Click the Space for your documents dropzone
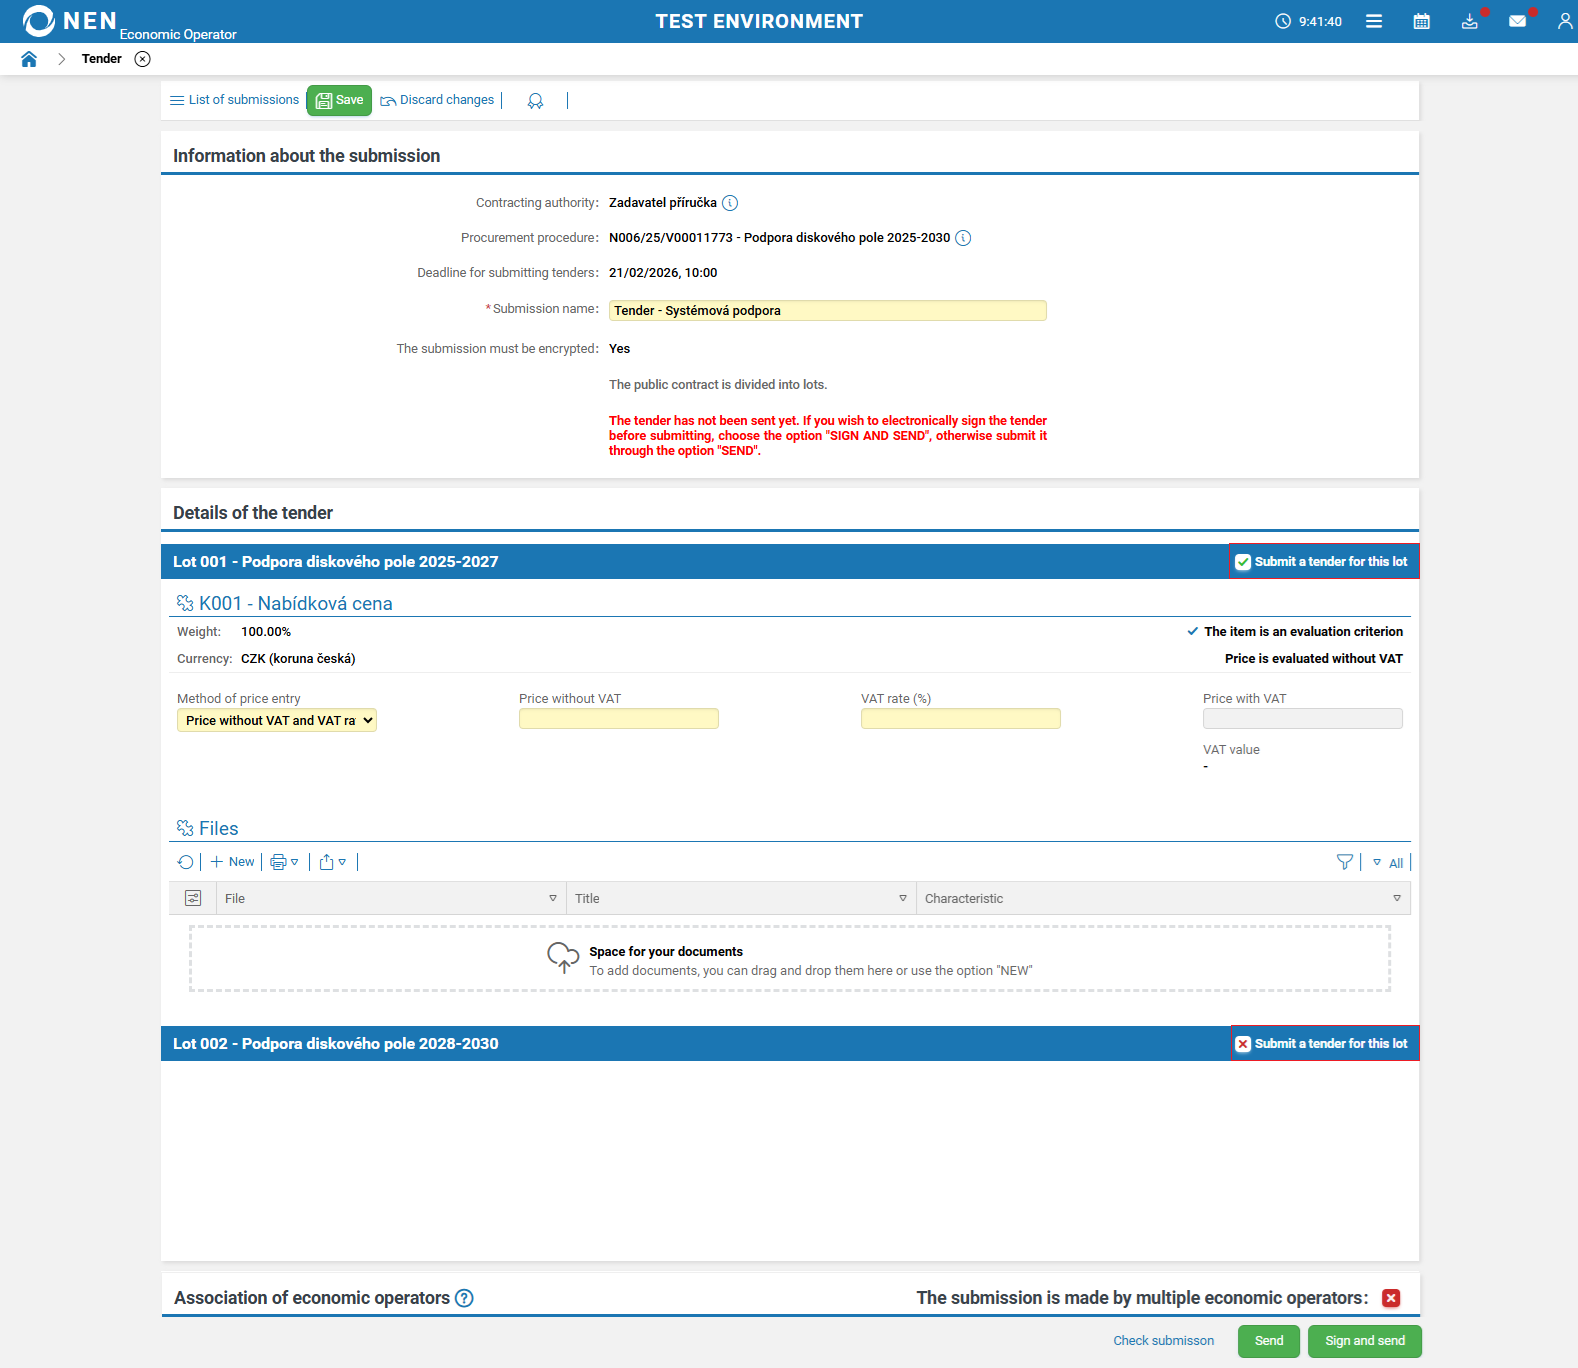The height and width of the screenshot is (1368, 1578). pyautogui.click(x=790, y=959)
